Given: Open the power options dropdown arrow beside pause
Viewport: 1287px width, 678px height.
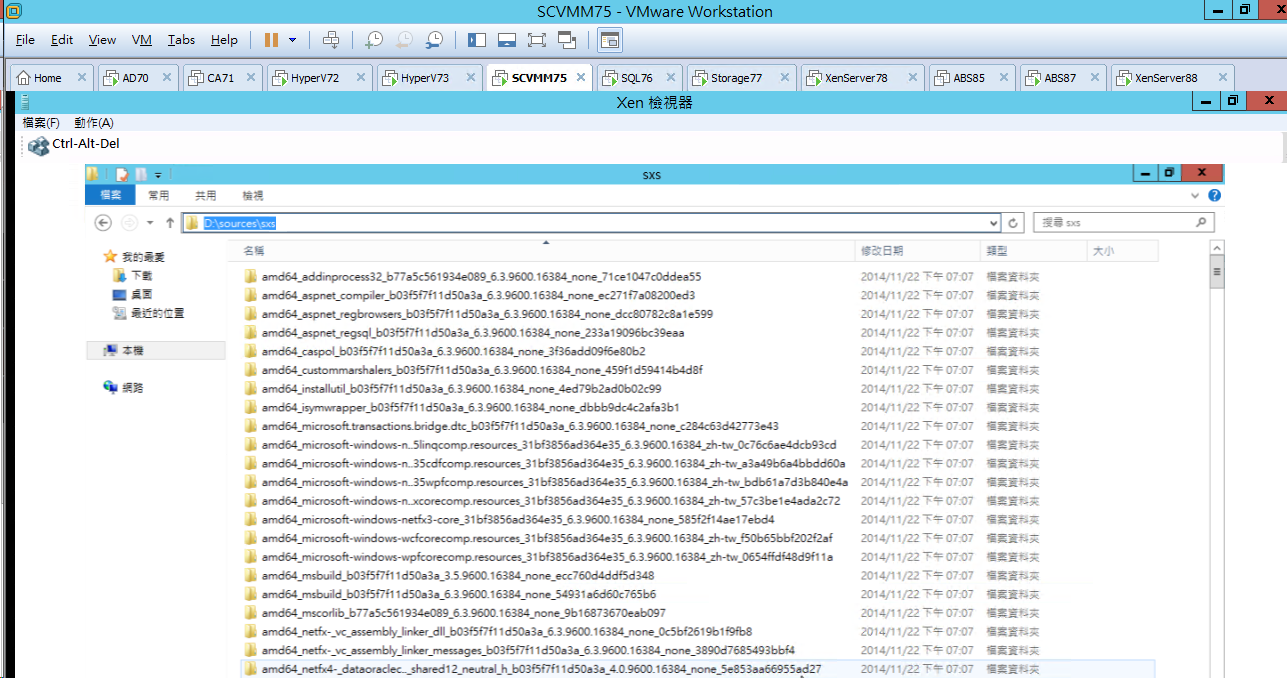Looking at the screenshot, I should pyautogui.click(x=292, y=40).
